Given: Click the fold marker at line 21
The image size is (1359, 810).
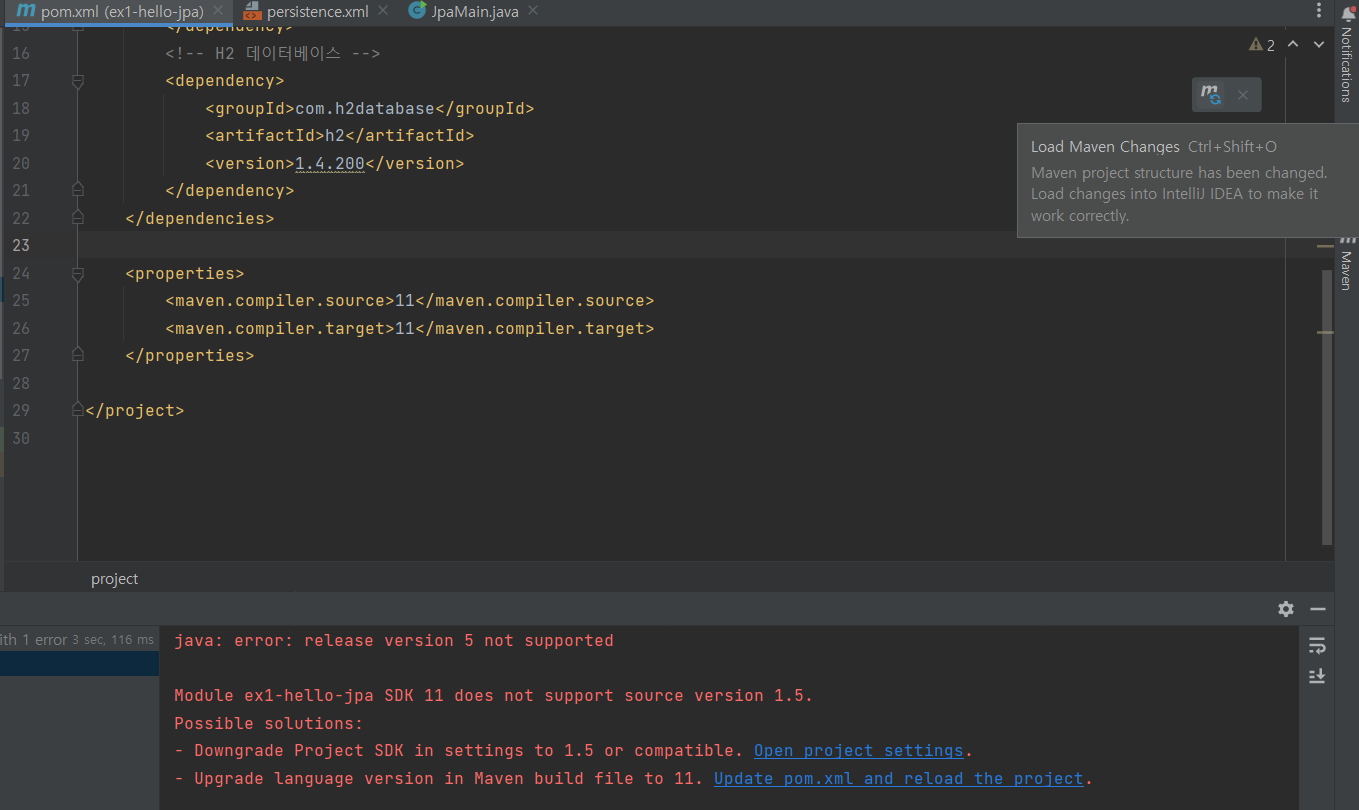Looking at the screenshot, I should [77, 190].
